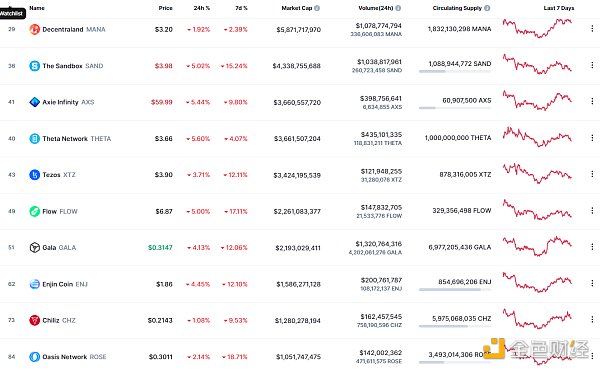Click the Theta Network logo icon
Screen dimensions: 600x370
click(x=34, y=139)
